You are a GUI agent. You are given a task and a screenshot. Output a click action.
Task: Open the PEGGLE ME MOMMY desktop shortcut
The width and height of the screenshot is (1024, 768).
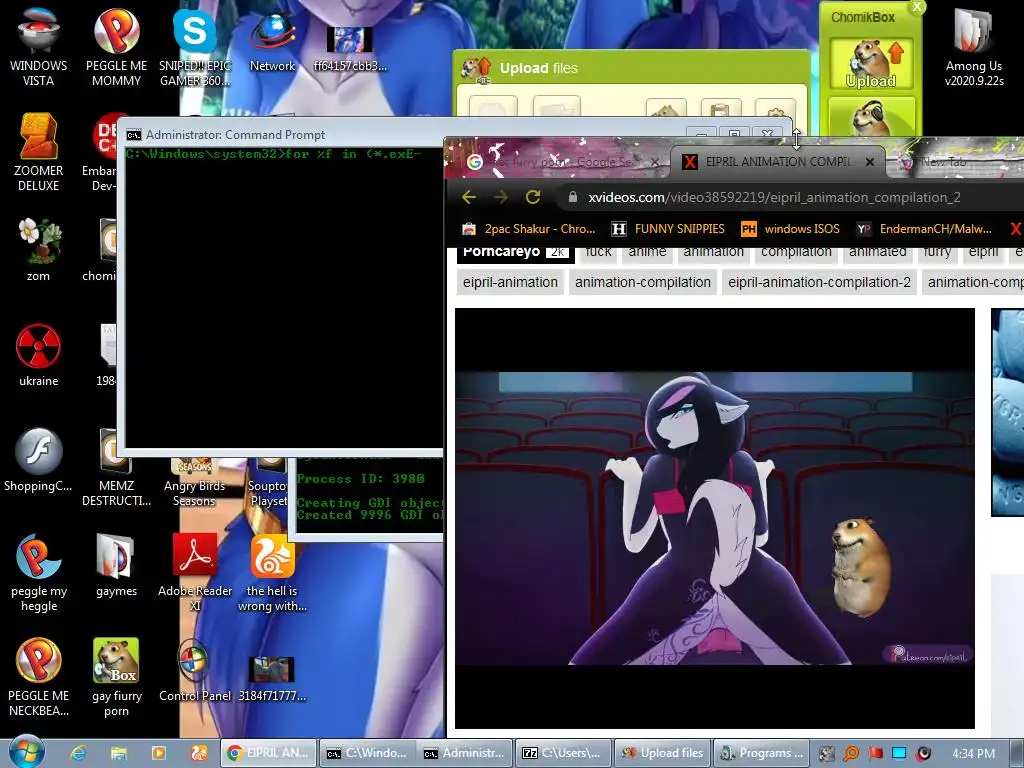(x=116, y=46)
